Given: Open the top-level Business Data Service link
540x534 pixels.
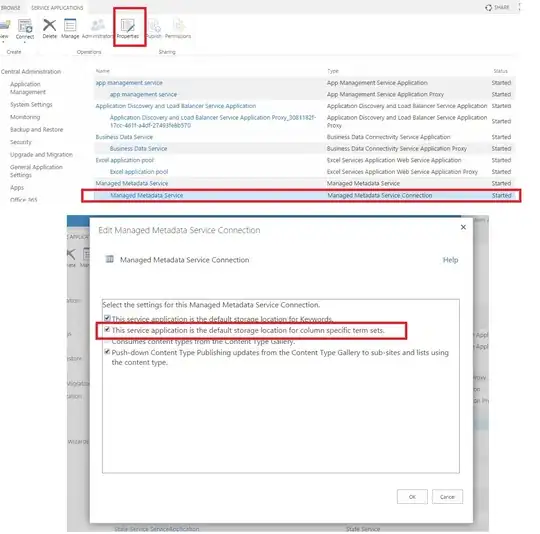Looking at the screenshot, I should click(x=124, y=137).
